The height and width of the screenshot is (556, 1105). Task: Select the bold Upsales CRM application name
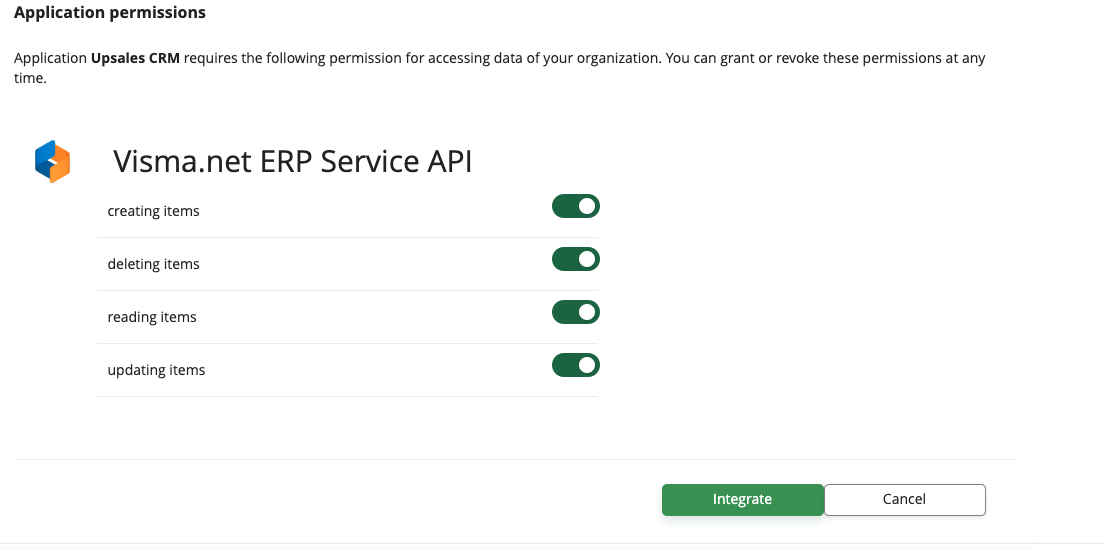[x=135, y=58]
